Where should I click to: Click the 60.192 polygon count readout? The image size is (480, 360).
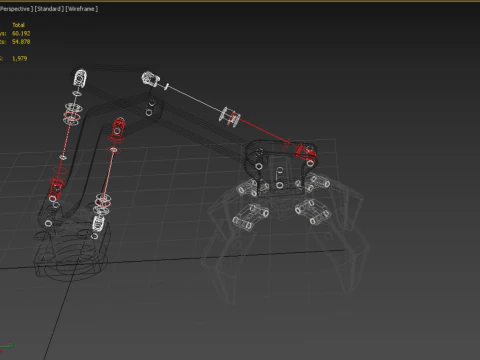pos(21,33)
